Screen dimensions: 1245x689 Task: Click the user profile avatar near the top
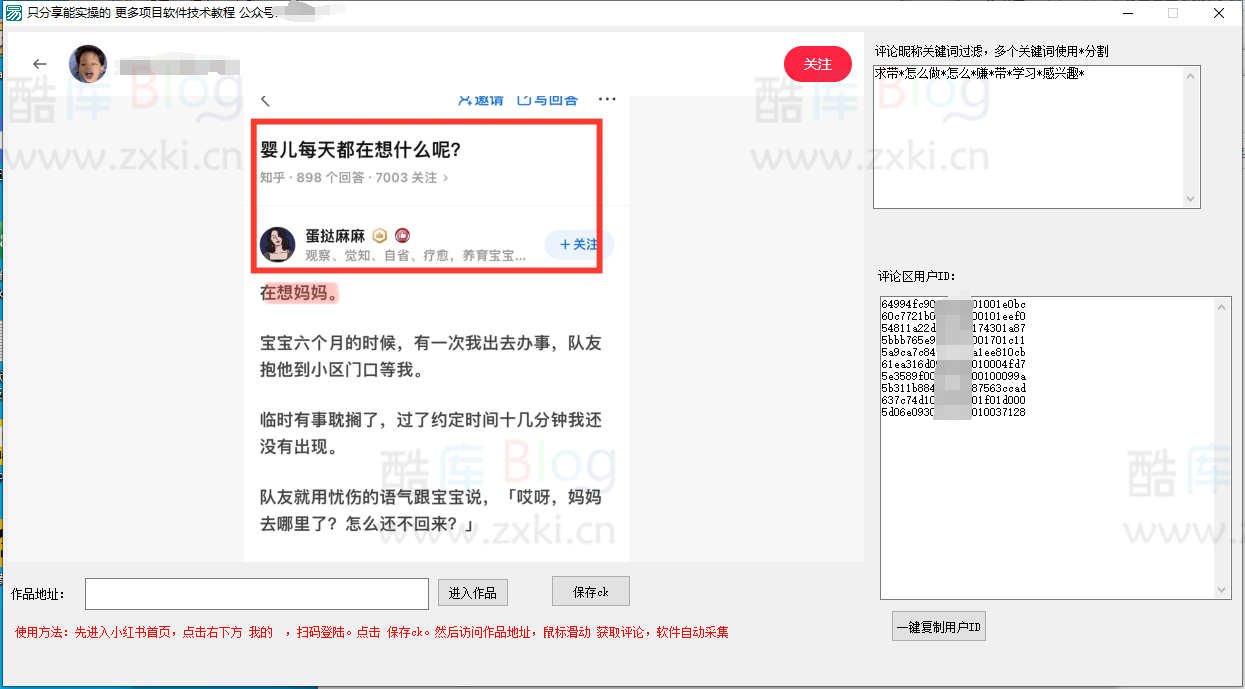[x=90, y=63]
